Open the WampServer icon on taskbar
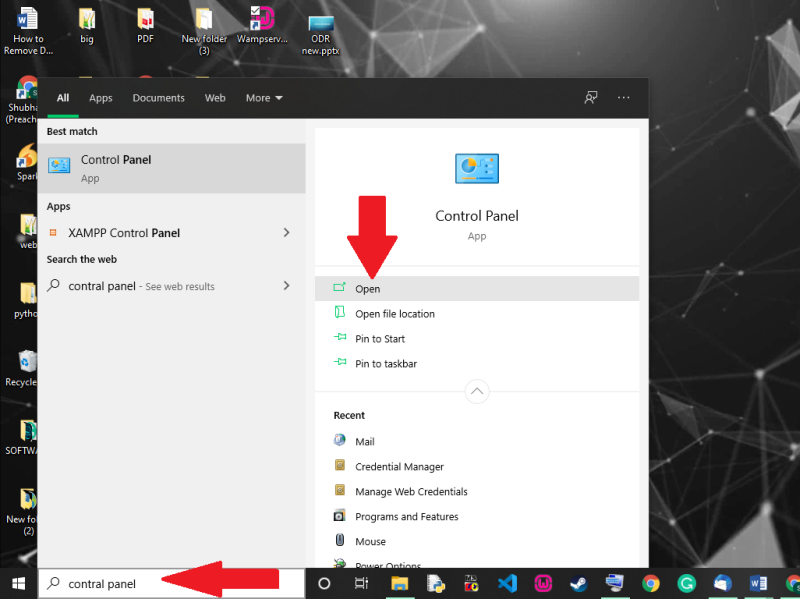 coord(543,584)
